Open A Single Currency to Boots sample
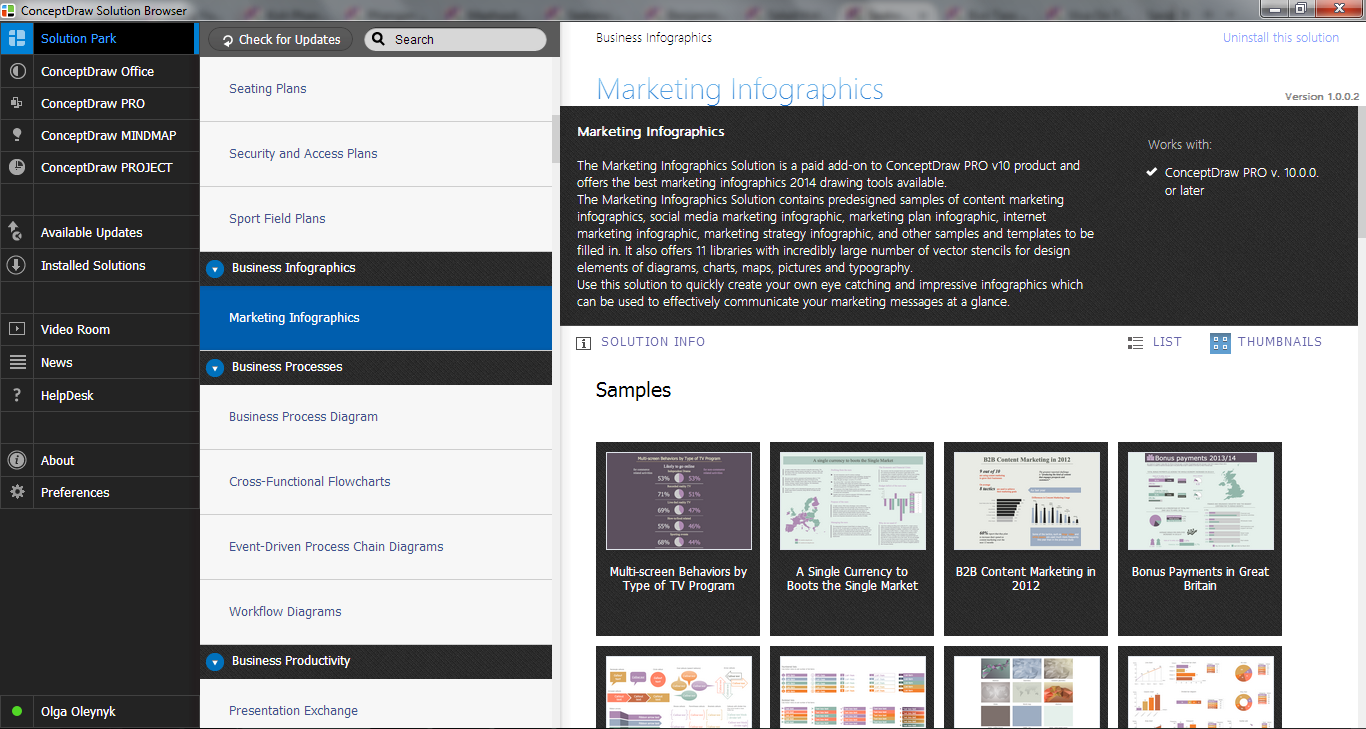 click(x=852, y=539)
